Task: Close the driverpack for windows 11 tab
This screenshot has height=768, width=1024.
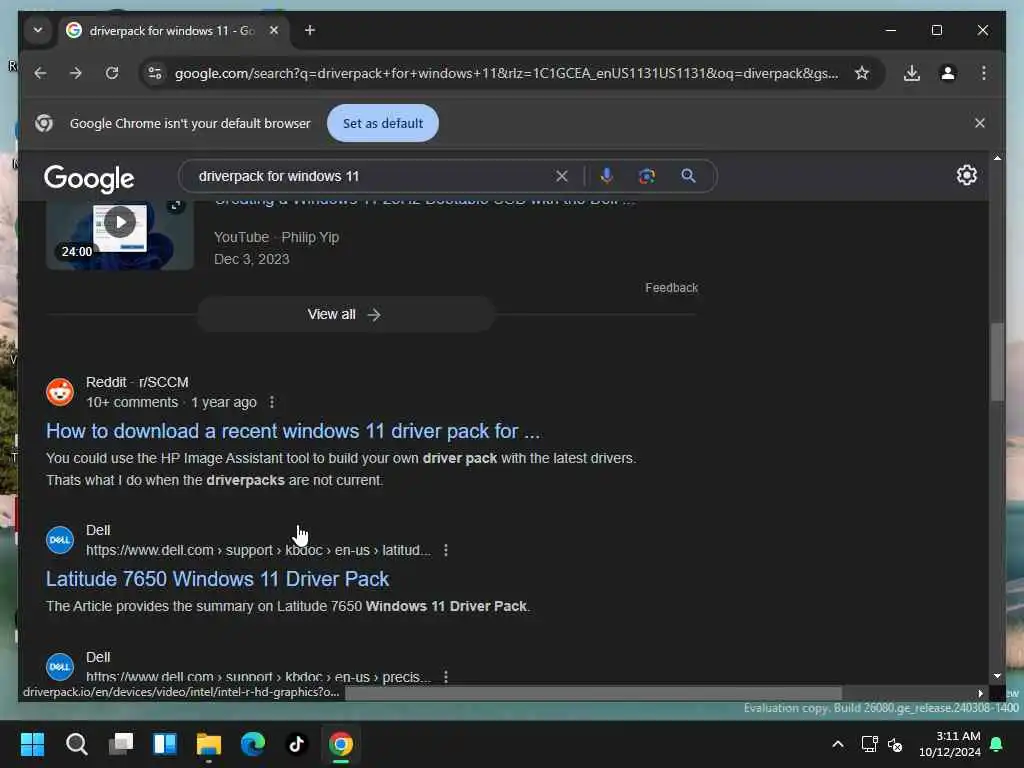Action: [x=274, y=30]
